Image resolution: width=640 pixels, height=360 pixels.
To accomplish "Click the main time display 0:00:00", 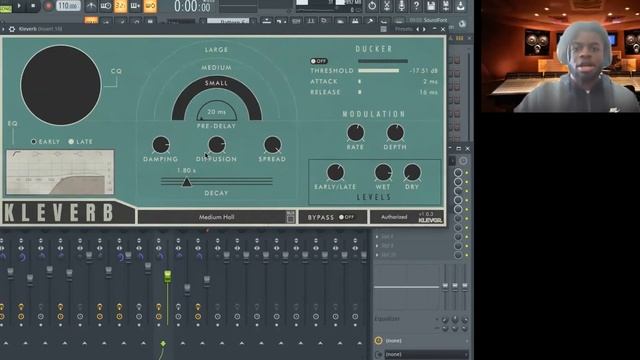I will (193, 7).
